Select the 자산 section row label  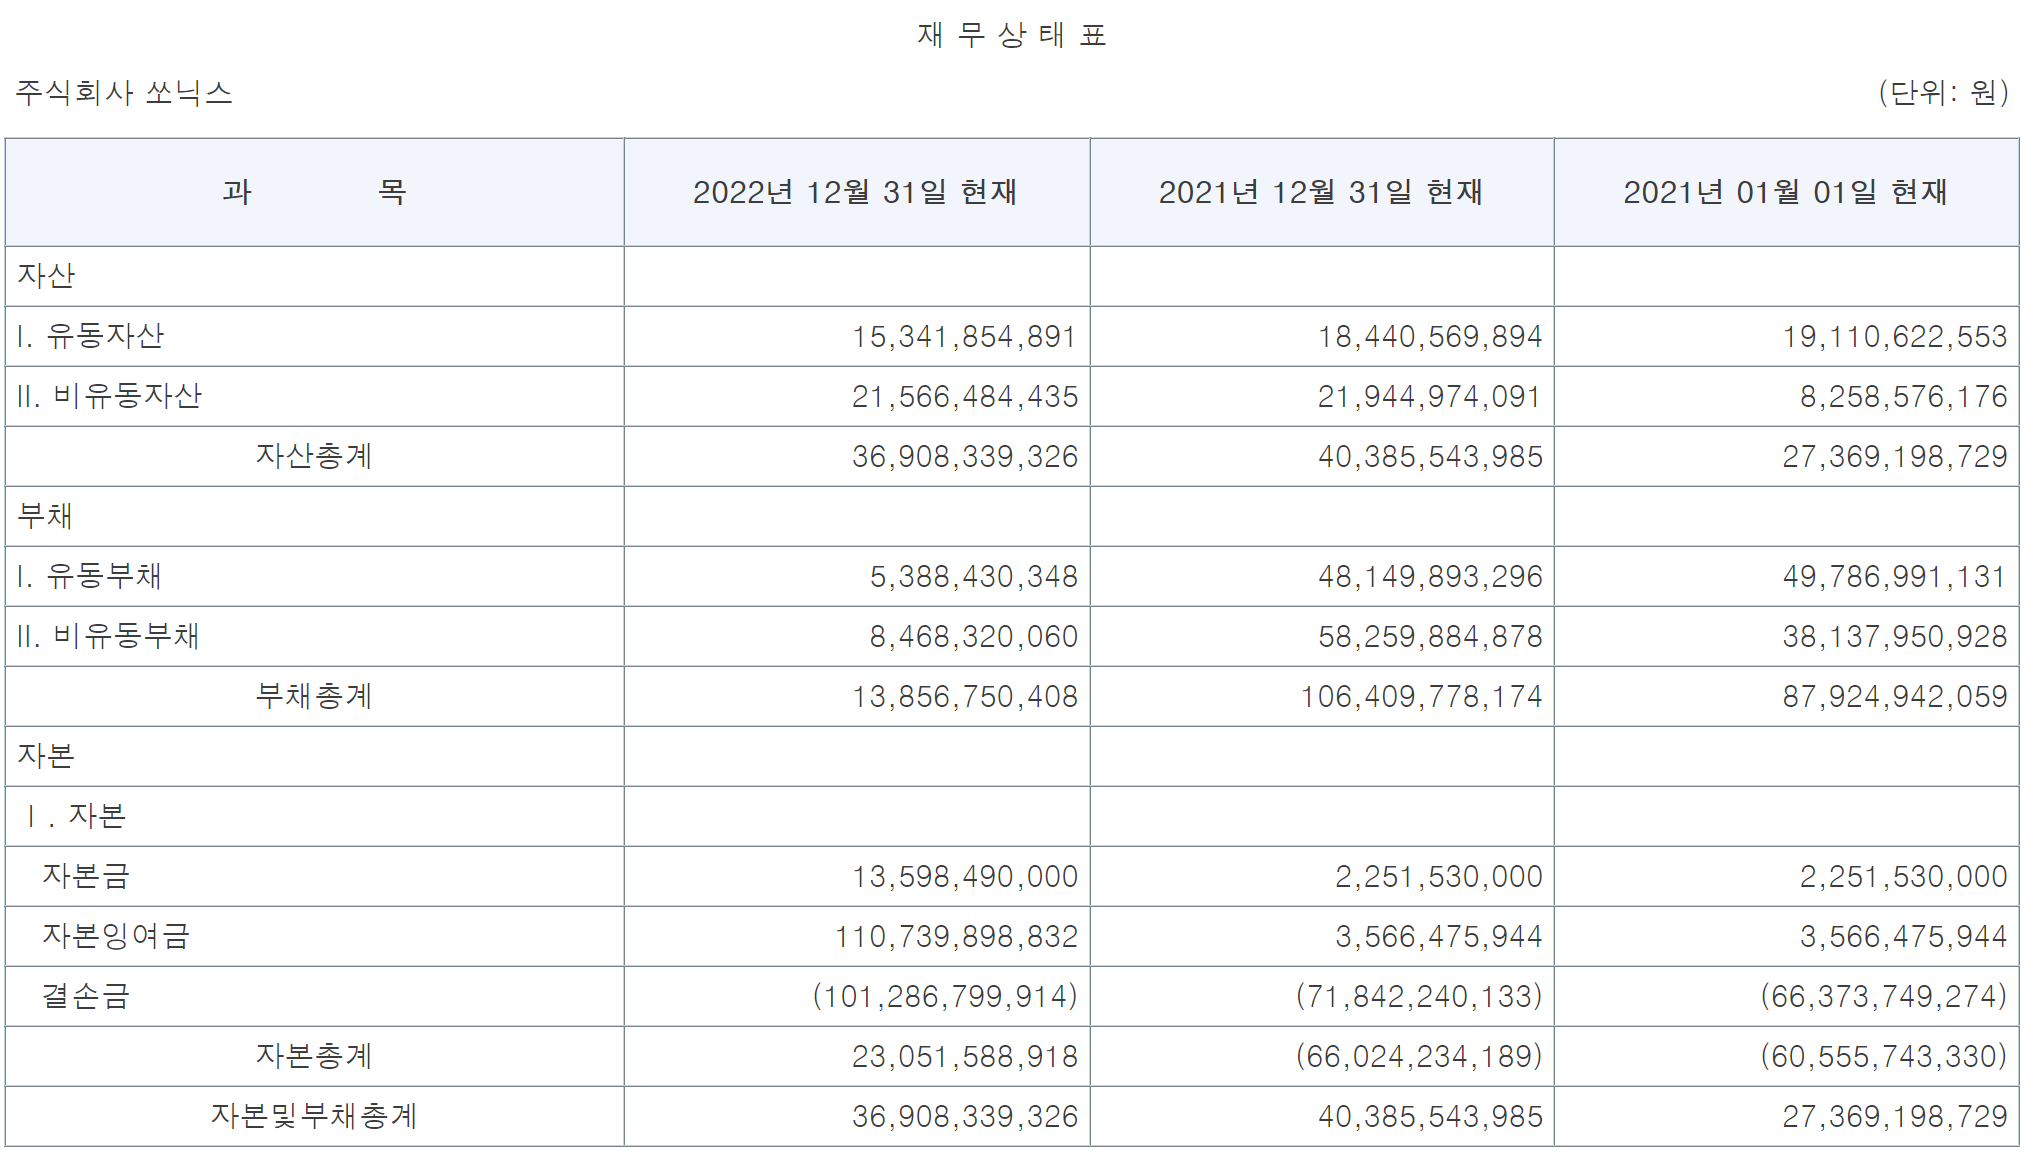[x=46, y=276]
